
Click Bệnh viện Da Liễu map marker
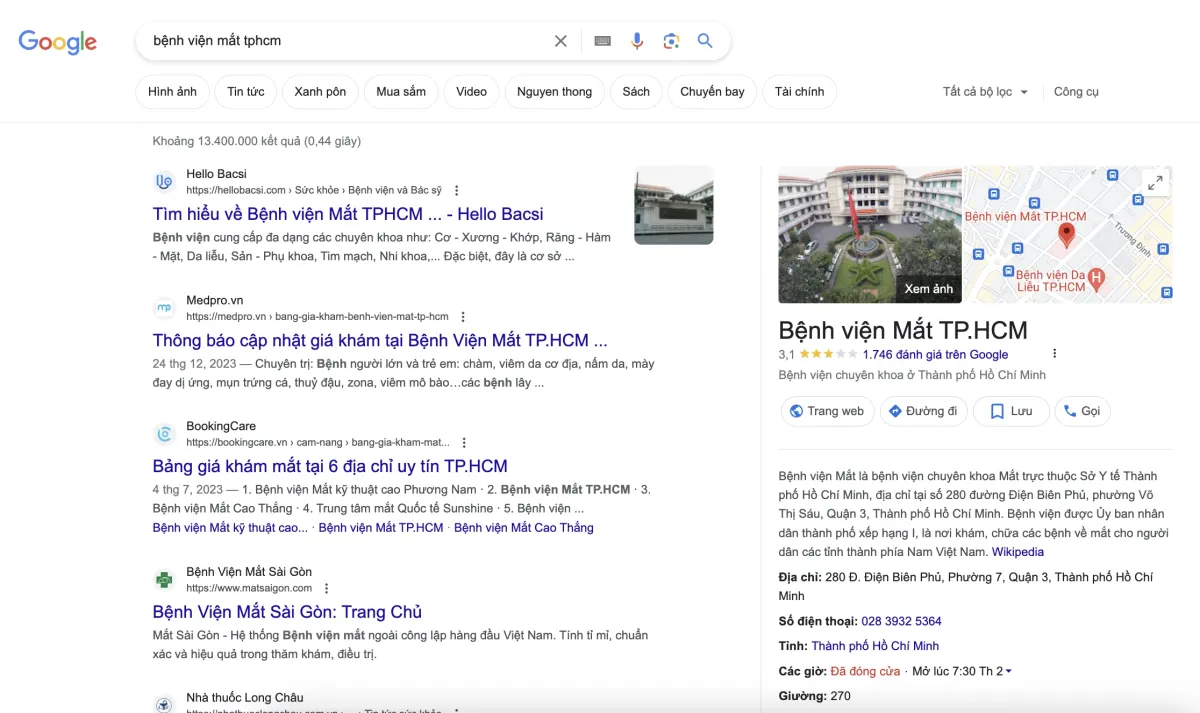1096,279
